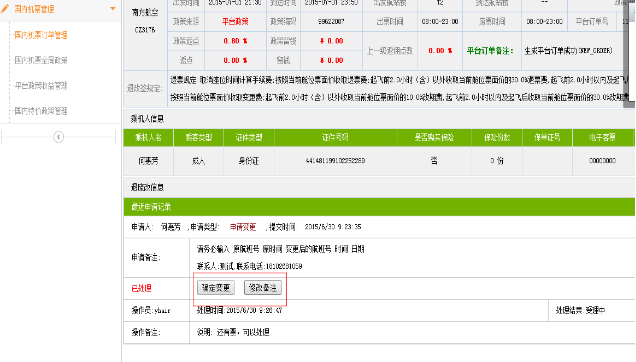
Task: Click the 电子客票 column header
Action: tap(603, 138)
